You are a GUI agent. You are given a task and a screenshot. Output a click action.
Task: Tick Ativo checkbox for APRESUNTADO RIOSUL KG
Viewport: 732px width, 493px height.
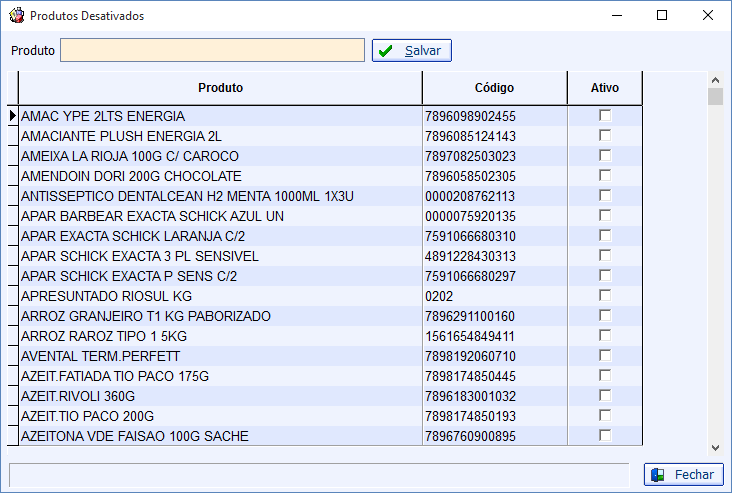tap(605, 296)
